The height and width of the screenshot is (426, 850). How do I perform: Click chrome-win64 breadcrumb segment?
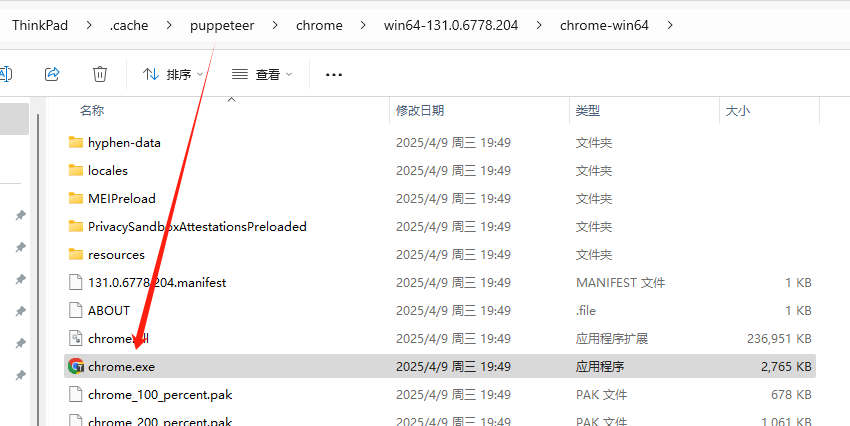604,25
